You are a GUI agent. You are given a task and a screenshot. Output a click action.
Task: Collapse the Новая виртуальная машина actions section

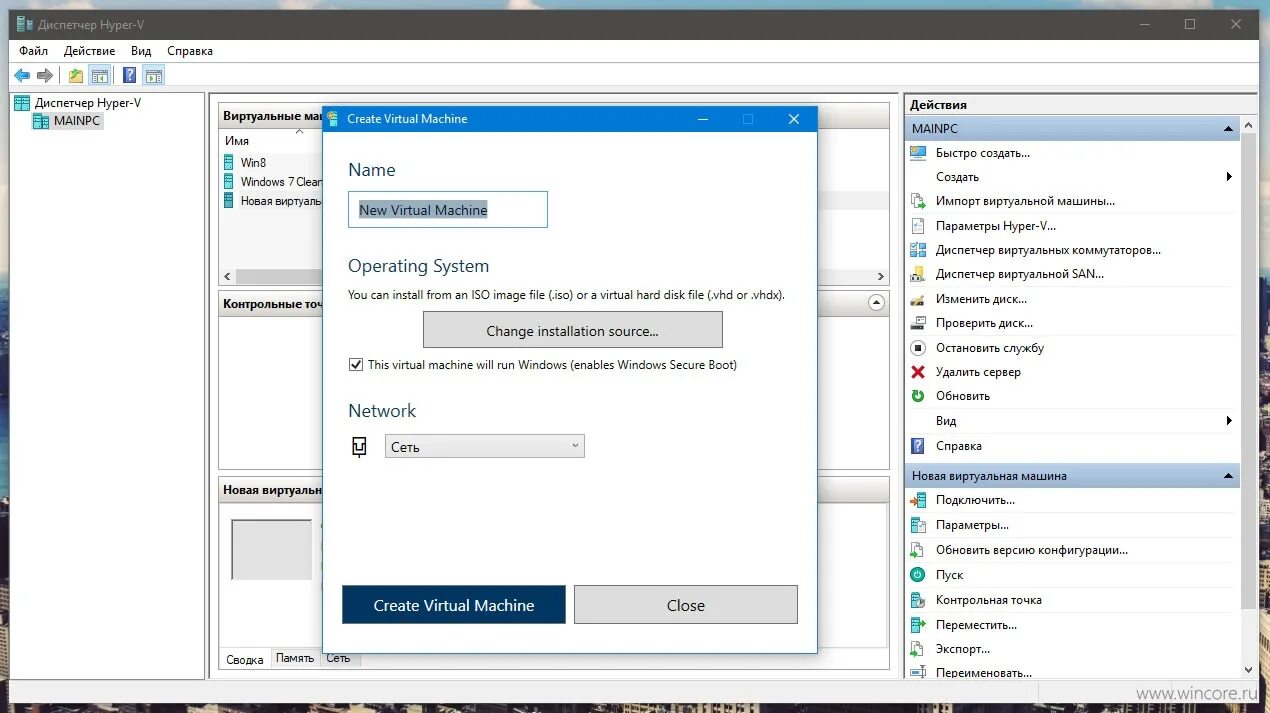[x=1228, y=476]
